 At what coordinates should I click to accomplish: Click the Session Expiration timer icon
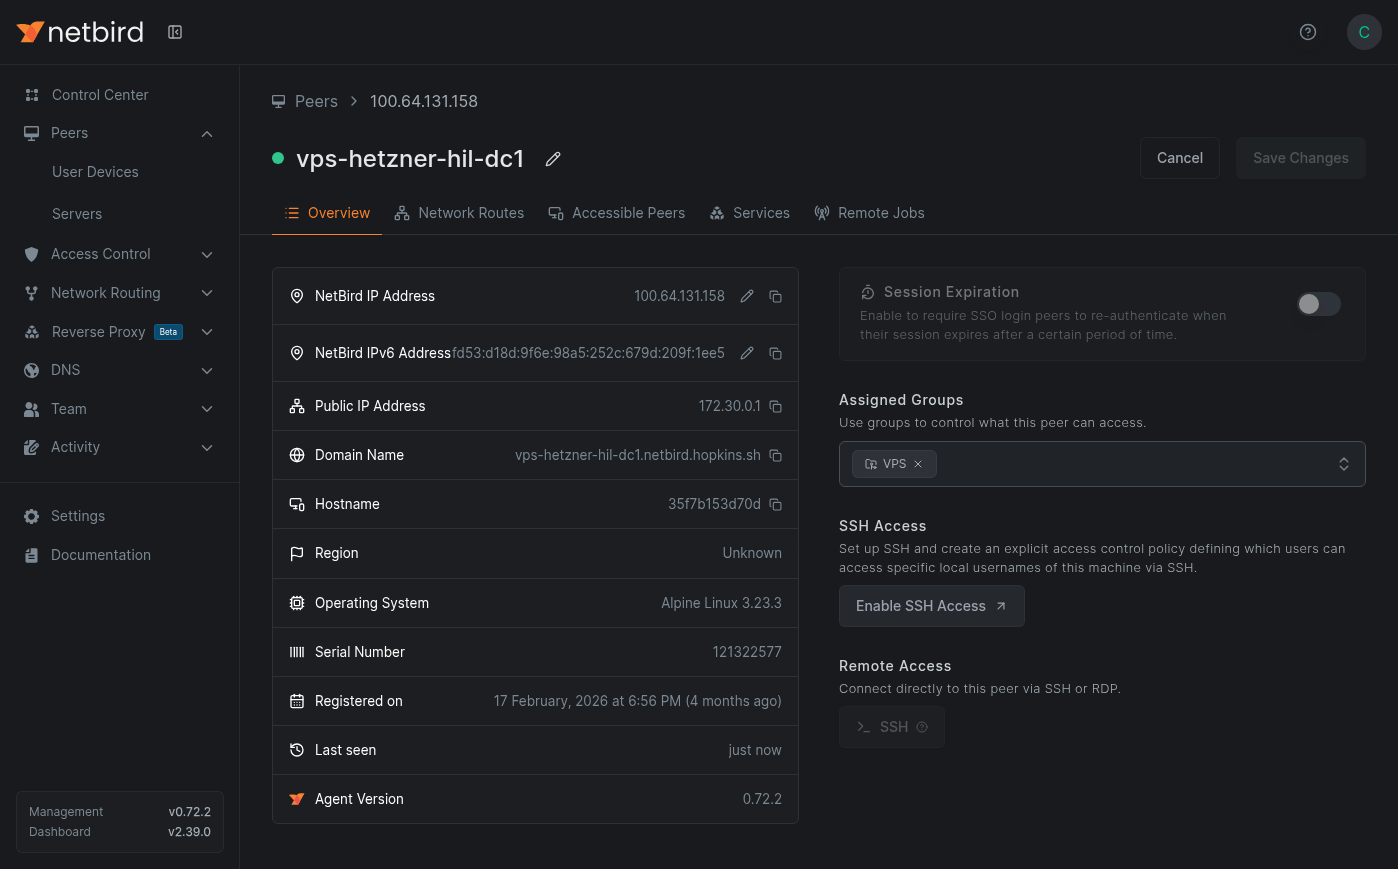(x=868, y=292)
